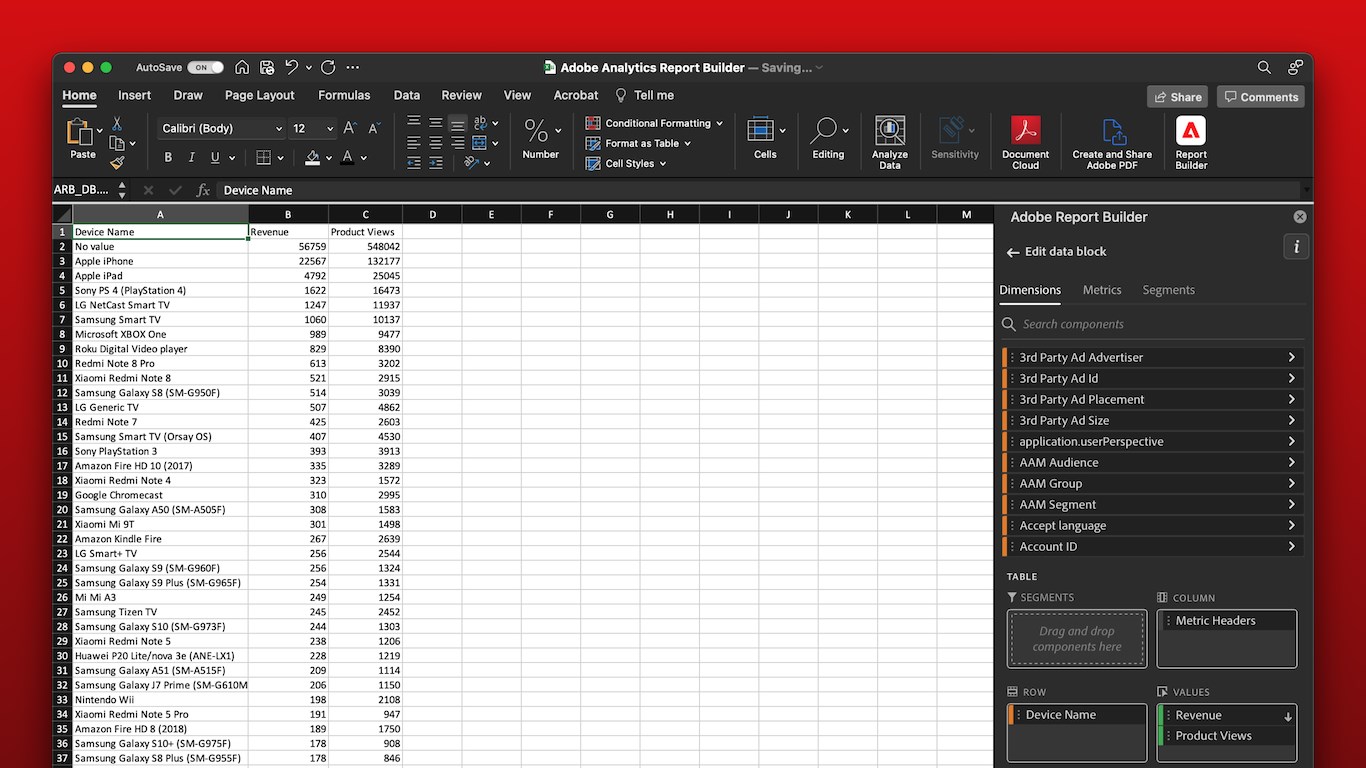Click the Share button
Image resolution: width=1366 pixels, height=768 pixels.
pyautogui.click(x=1177, y=97)
